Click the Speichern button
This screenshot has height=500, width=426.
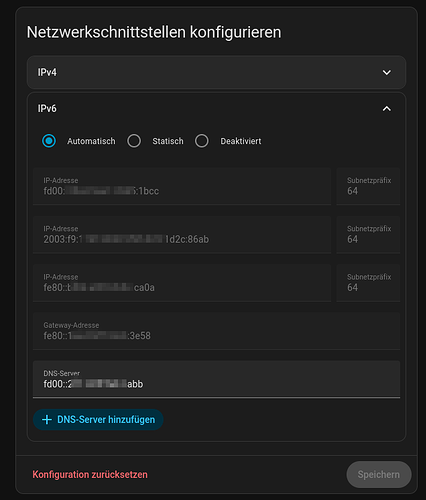pos(379,474)
